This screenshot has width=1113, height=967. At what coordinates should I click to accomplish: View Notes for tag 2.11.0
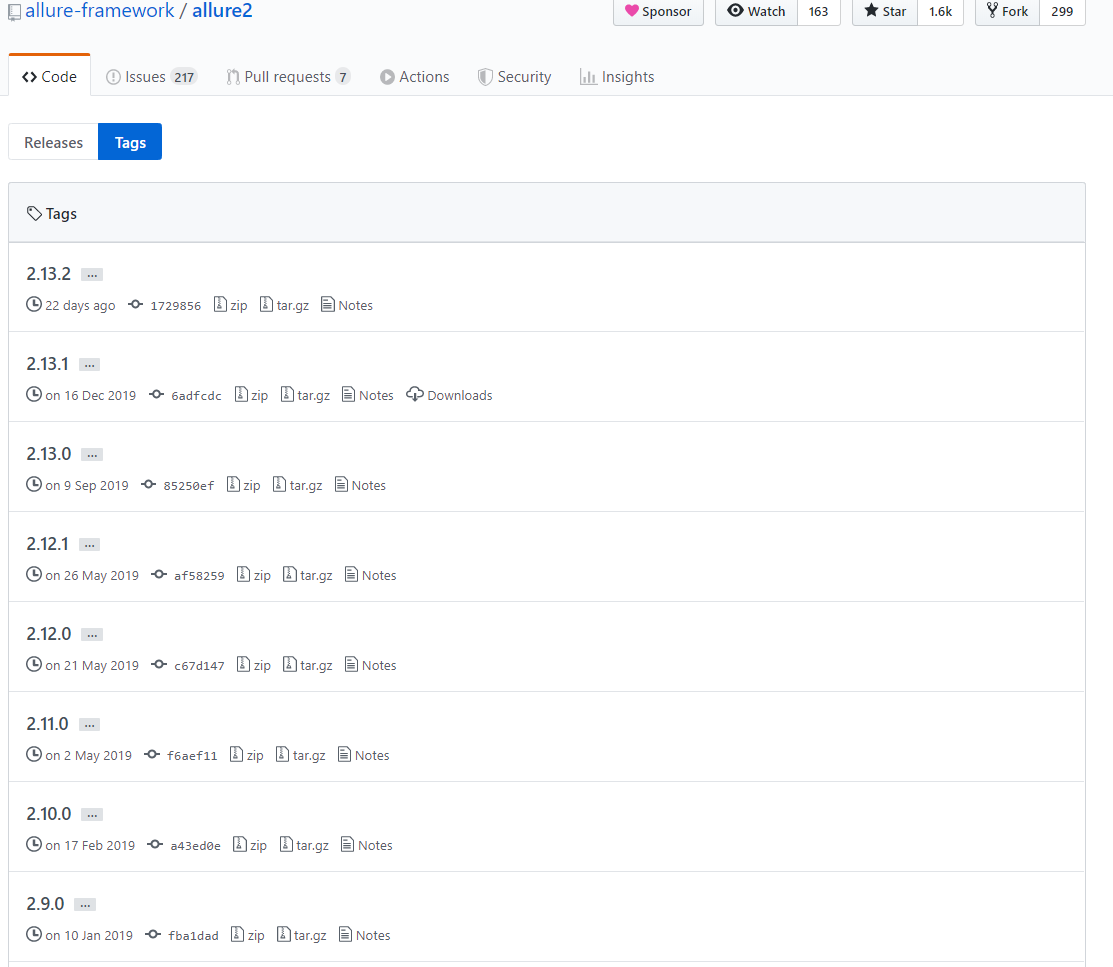click(364, 756)
